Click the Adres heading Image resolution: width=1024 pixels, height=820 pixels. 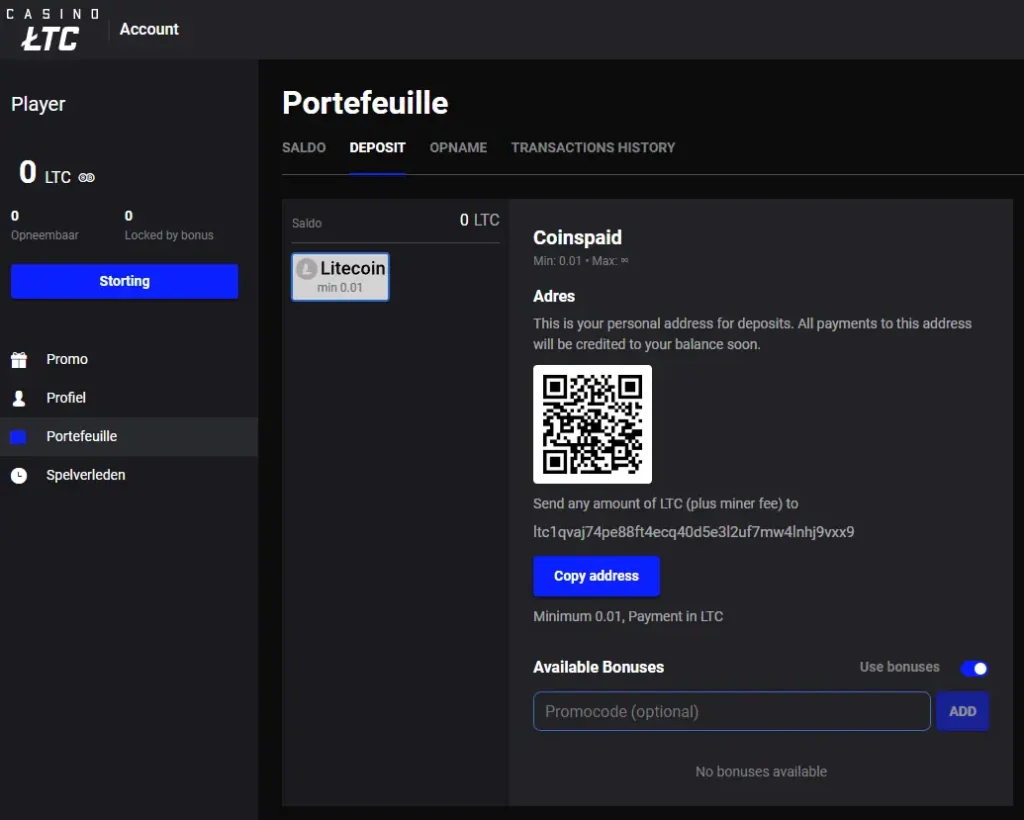[x=554, y=296]
